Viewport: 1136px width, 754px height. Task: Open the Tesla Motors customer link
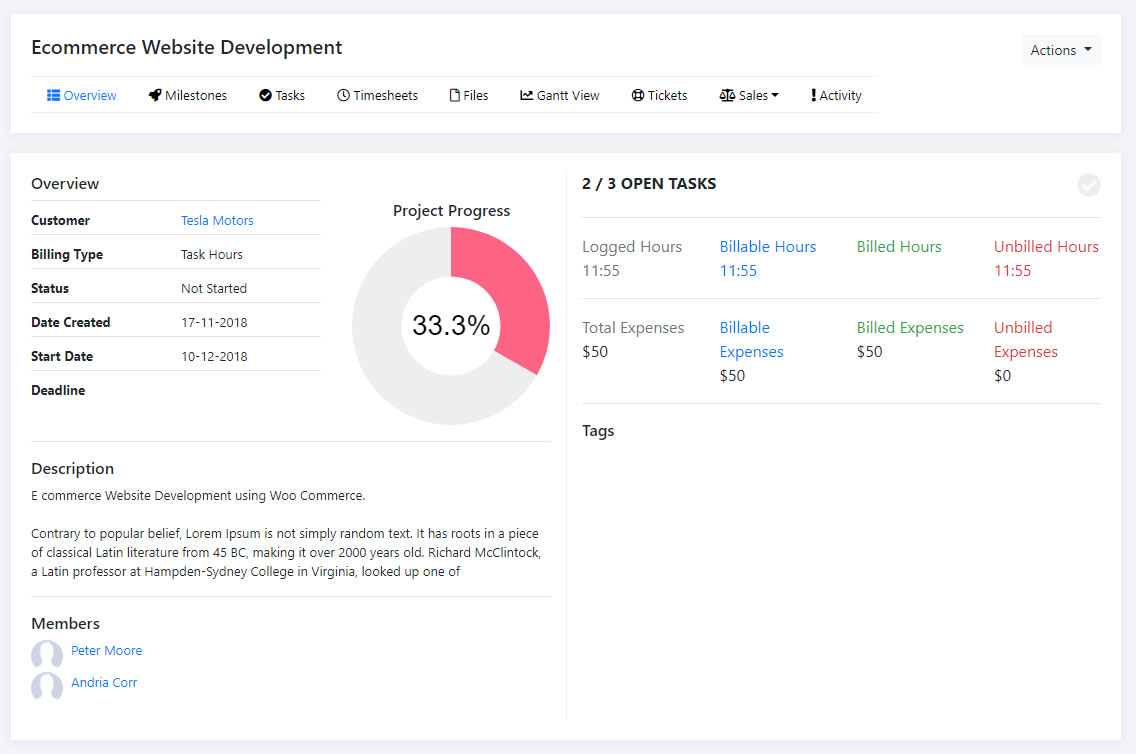[217, 221]
